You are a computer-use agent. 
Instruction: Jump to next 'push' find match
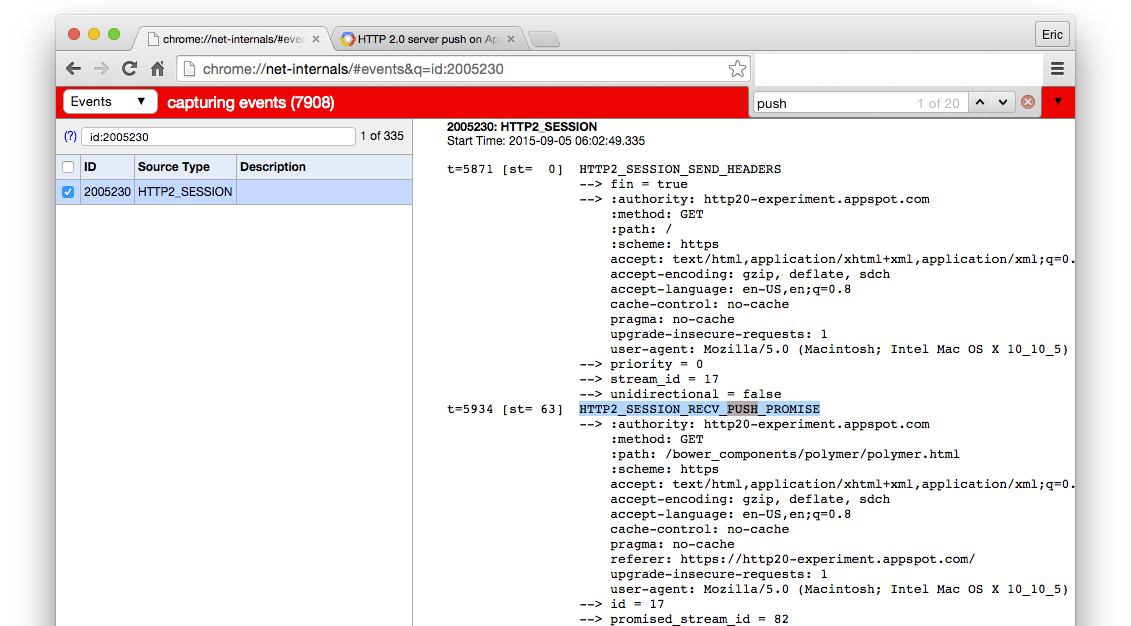click(1003, 102)
